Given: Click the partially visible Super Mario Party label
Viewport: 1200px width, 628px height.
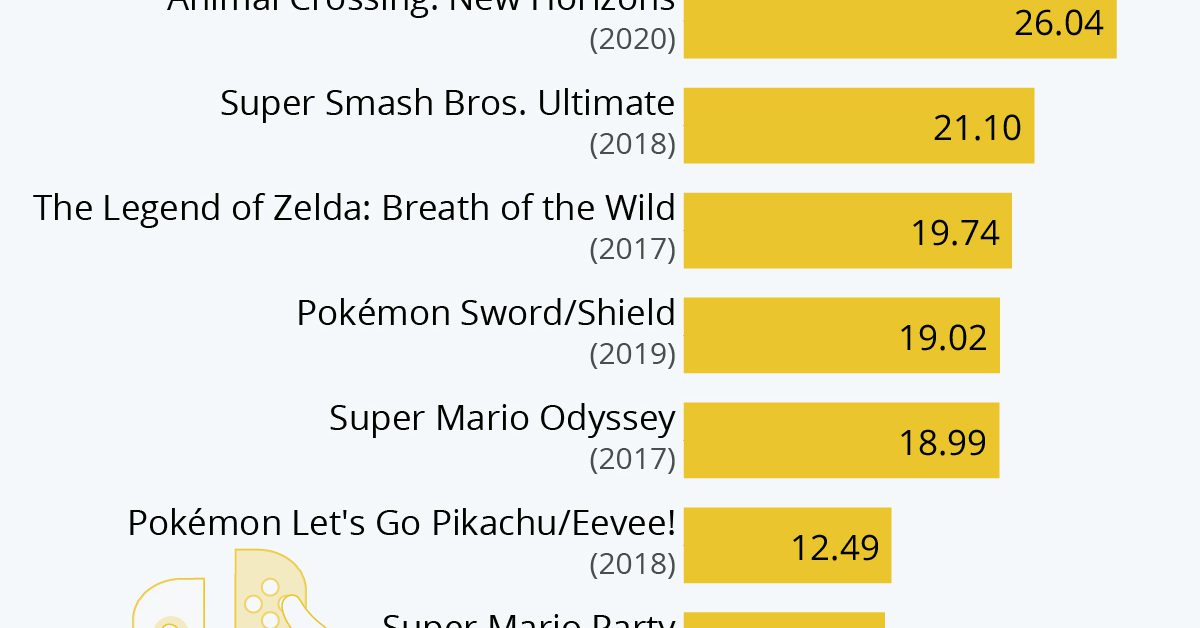Looking at the screenshot, I should pyautogui.click(x=529, y=620).
